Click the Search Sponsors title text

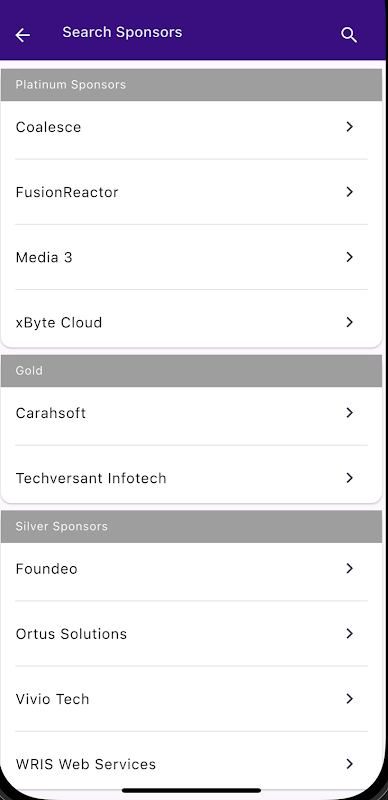coord(122,32)
